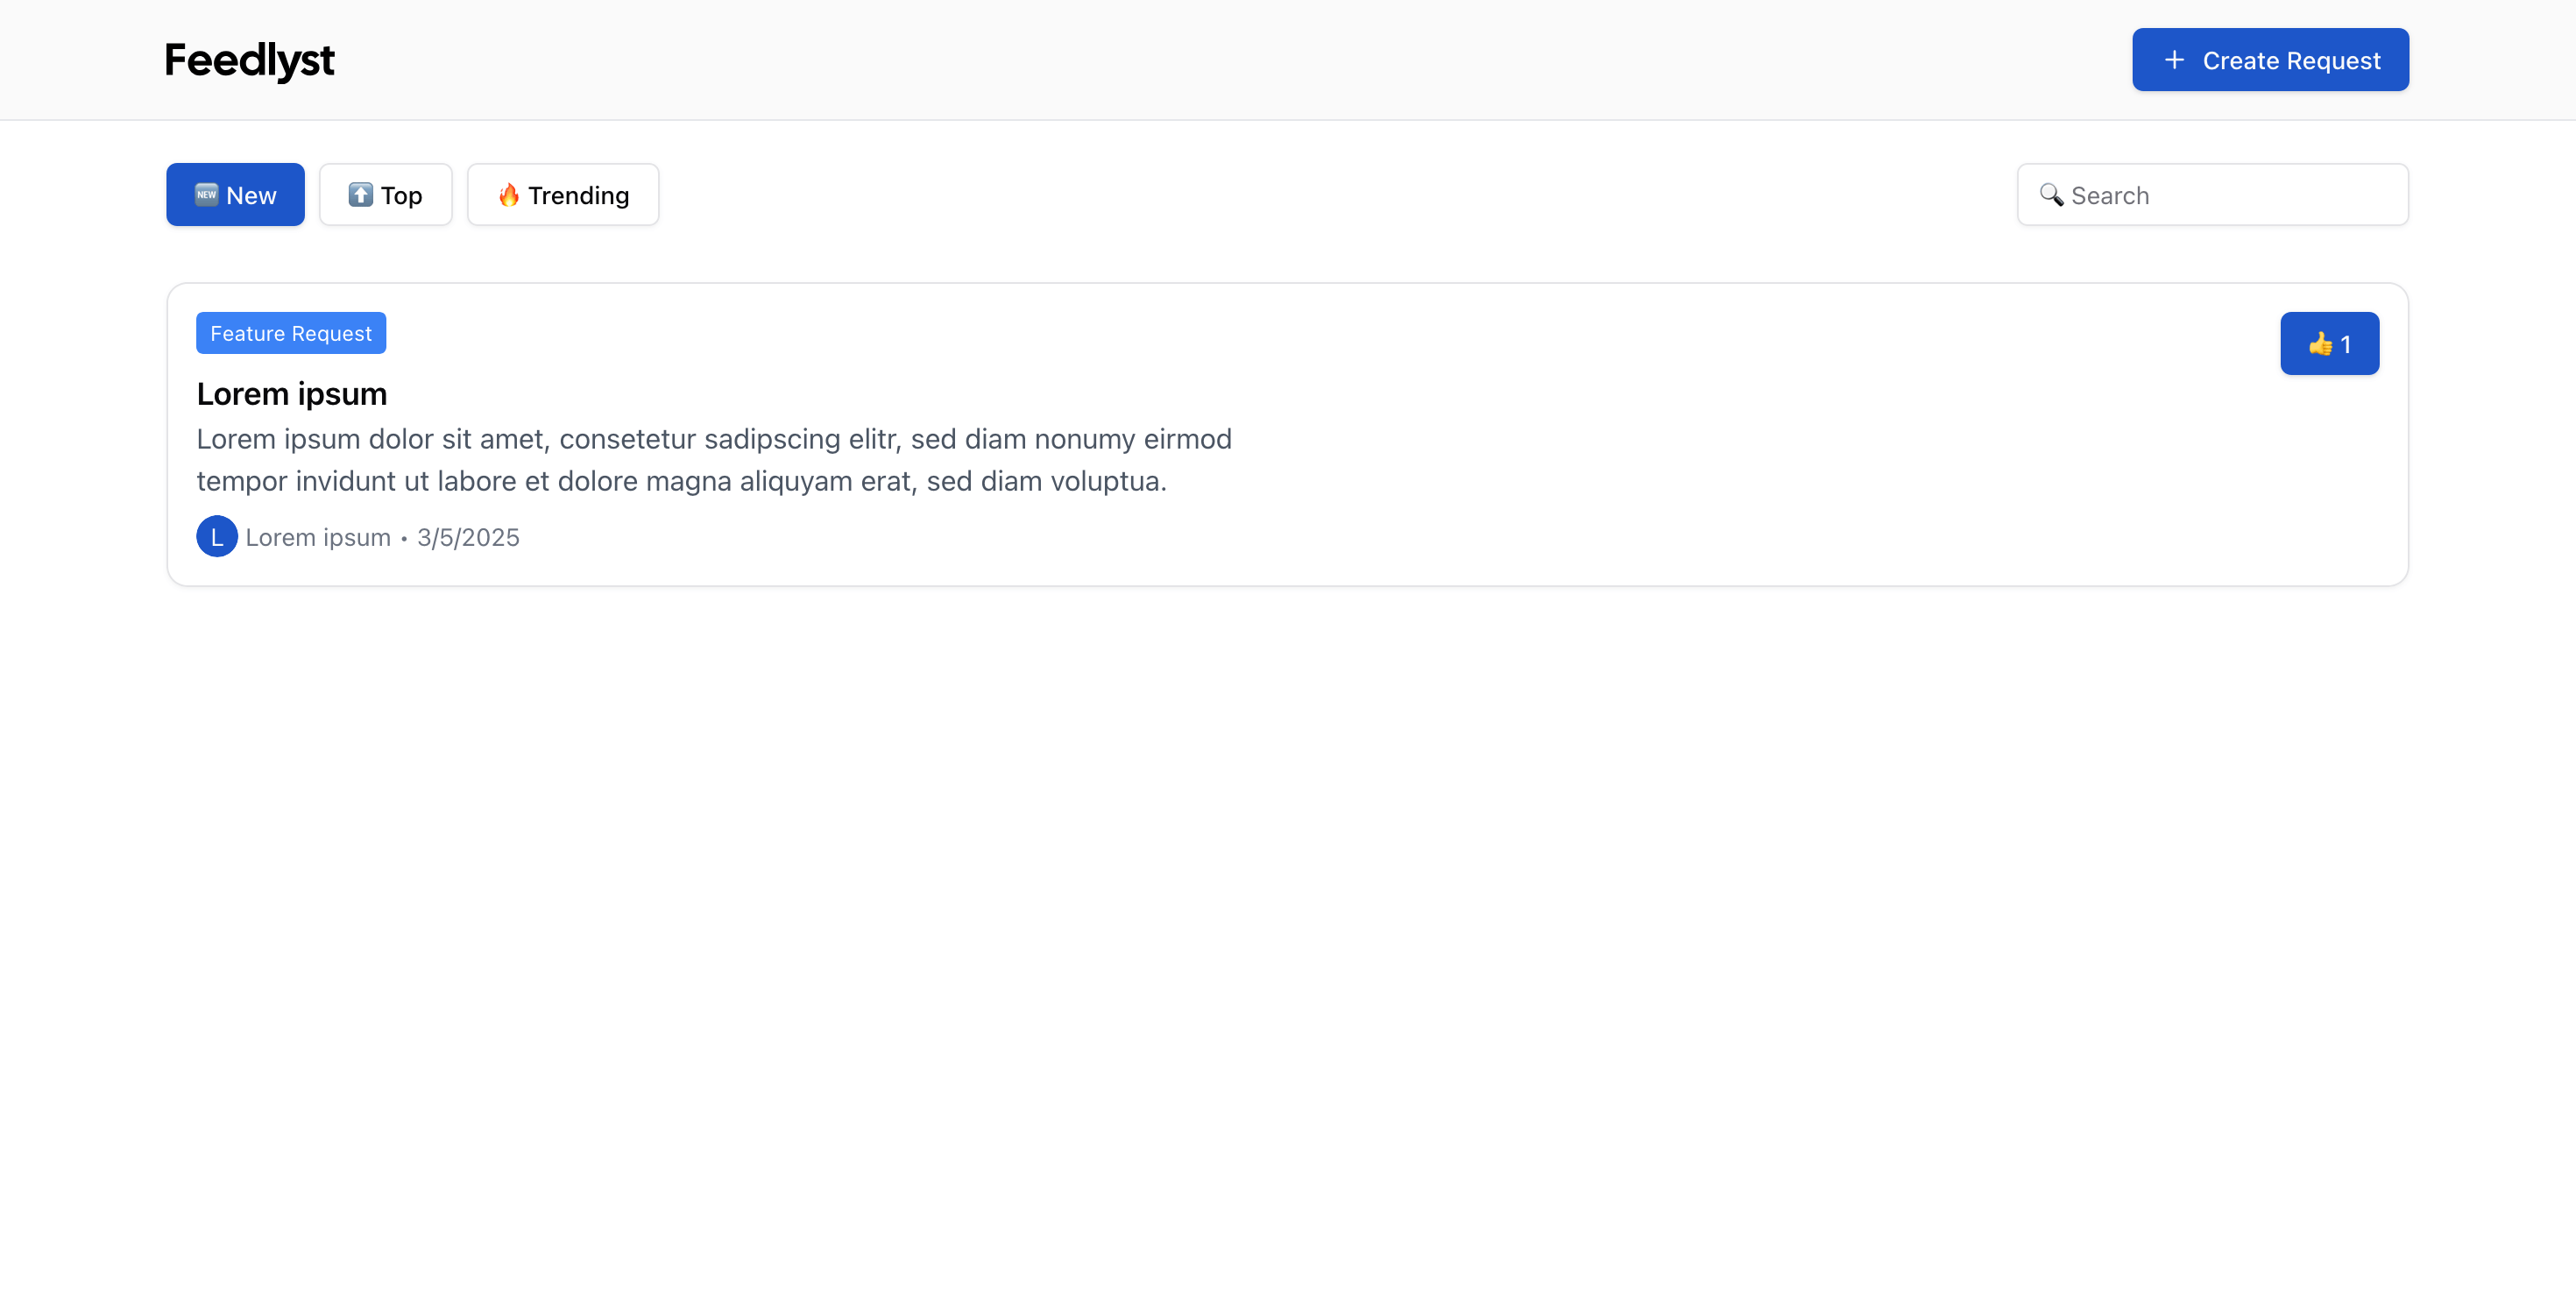Click the L user avatar
Image resolution: width=2576 pixels, height=1302 pixels.
(x=217, y=537)
